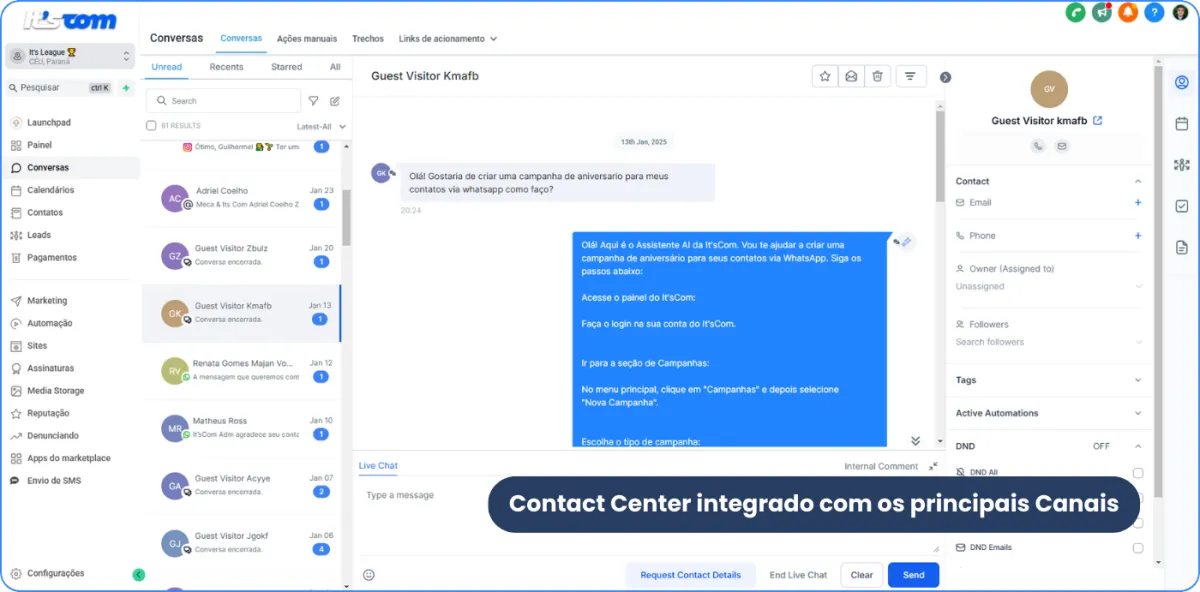This screenshot has width=1200, height=592.
Task: Open the Renata Gomes Majan conversation
Action: click(241, 370)
